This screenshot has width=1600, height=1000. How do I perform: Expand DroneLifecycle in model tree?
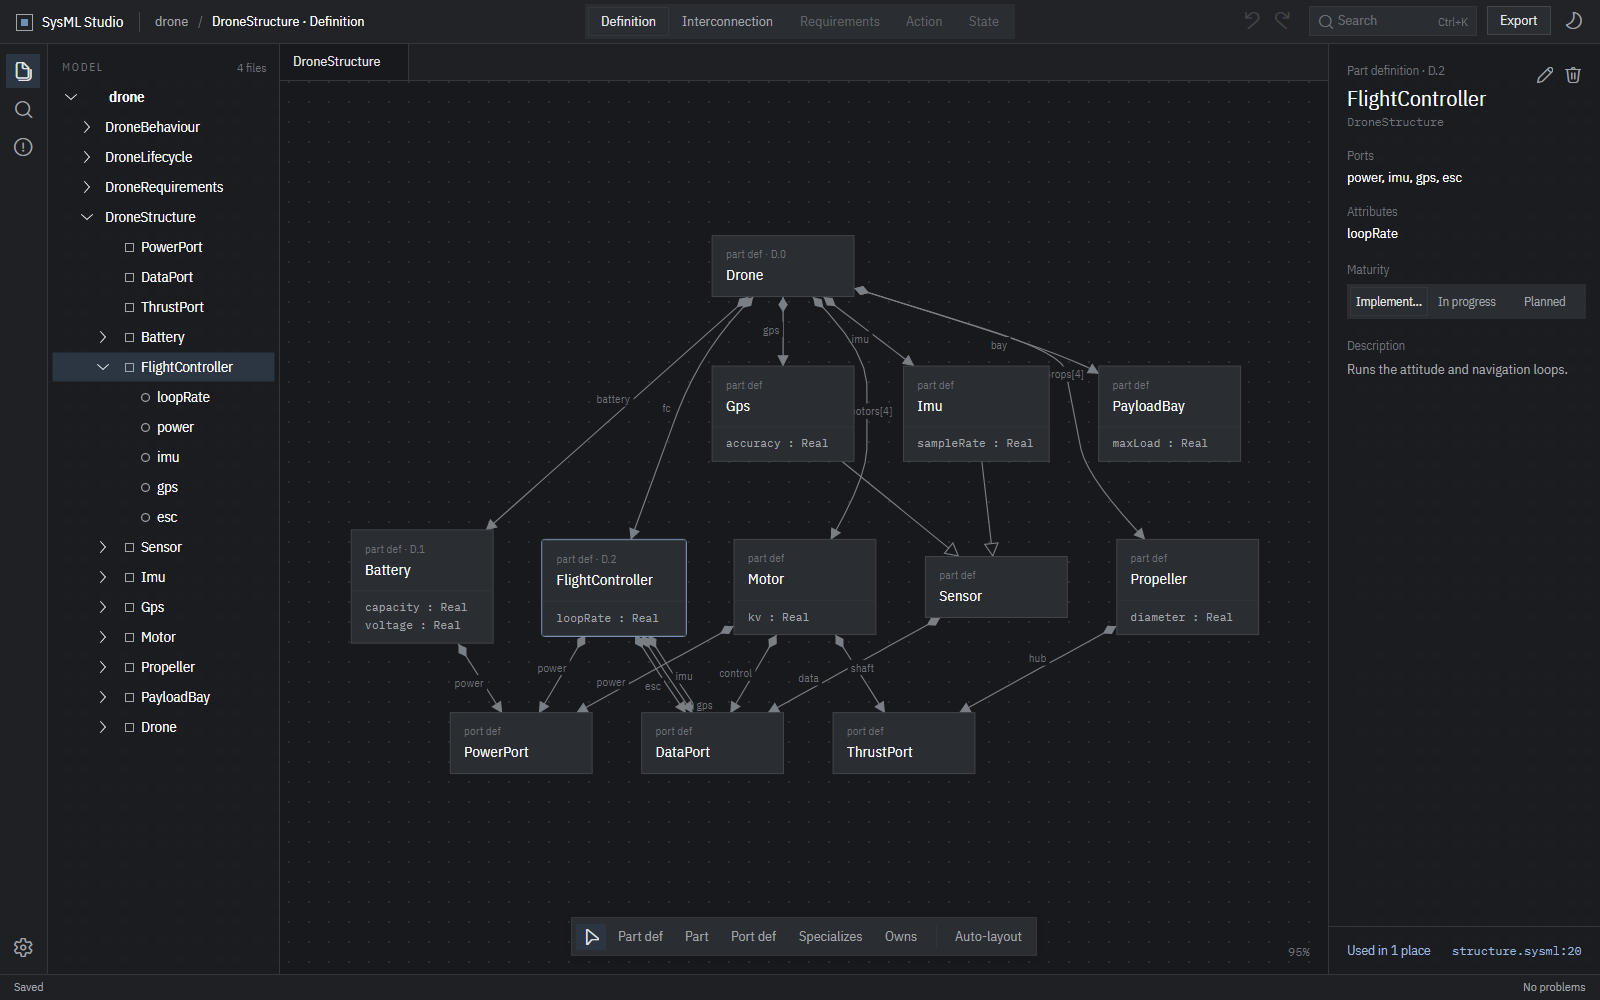pyautogui.click(x=87, y=157)
